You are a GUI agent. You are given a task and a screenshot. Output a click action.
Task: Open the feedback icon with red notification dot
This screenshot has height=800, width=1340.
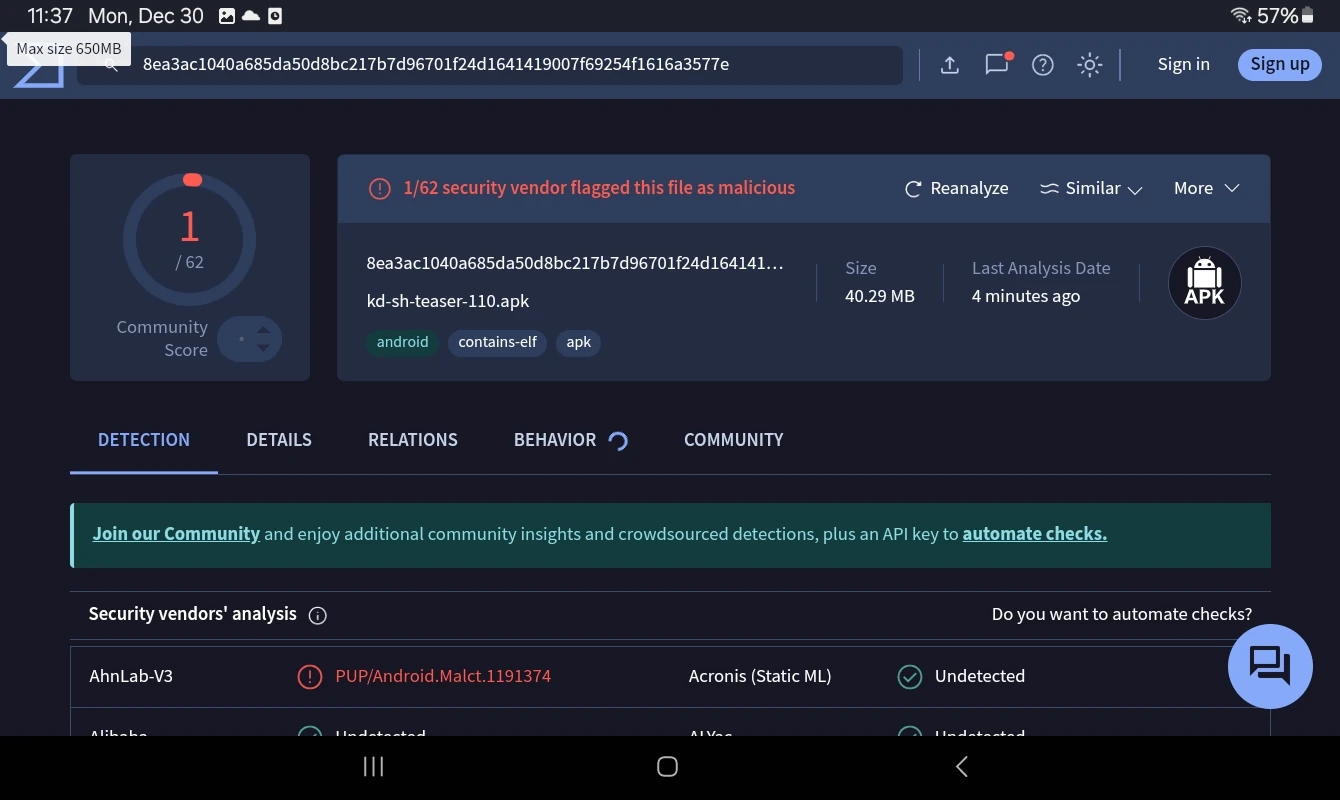coord(995,64)
